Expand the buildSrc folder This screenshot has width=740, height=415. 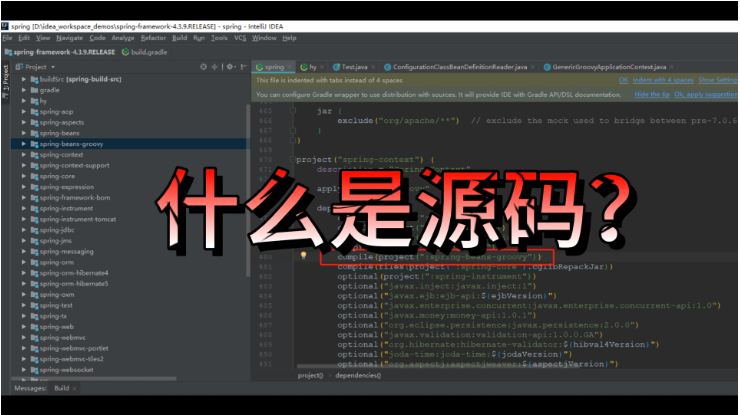24,79
